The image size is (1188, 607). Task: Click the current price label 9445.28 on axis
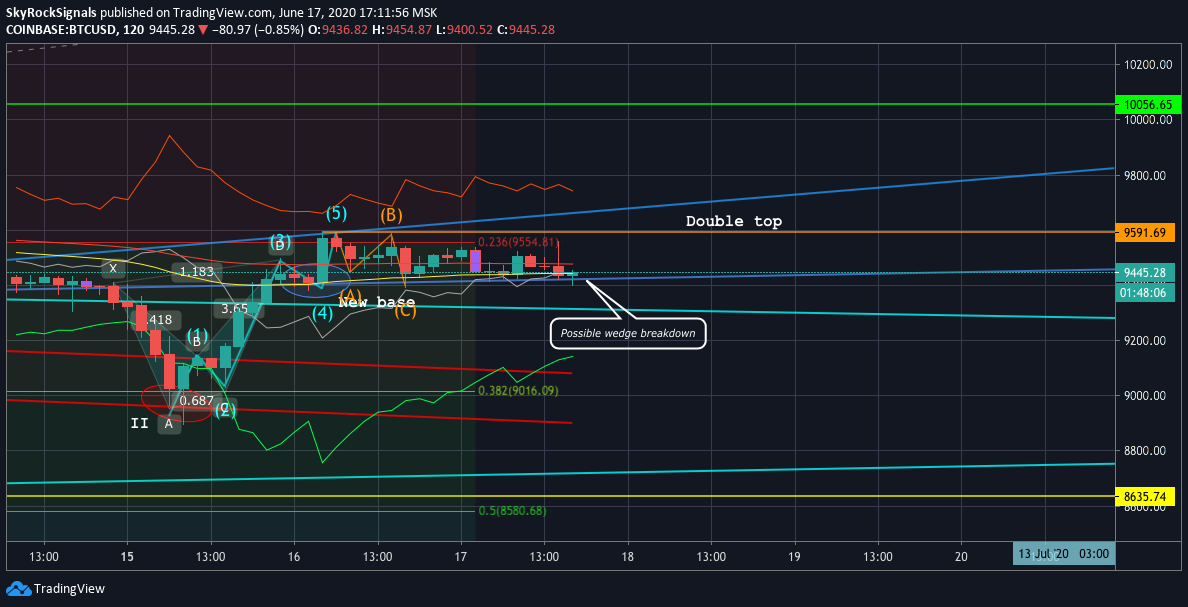tap(1146, 272)
